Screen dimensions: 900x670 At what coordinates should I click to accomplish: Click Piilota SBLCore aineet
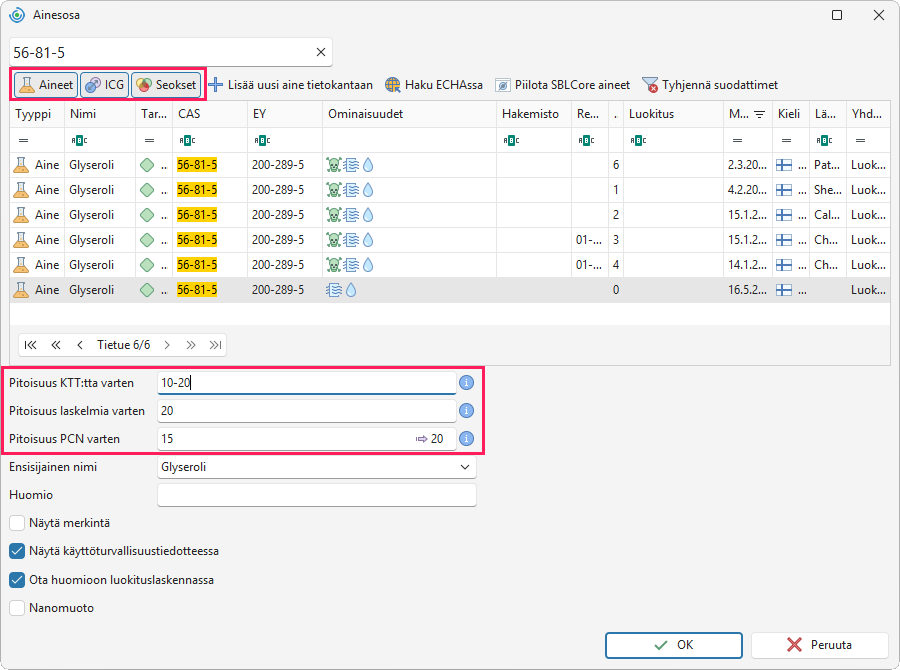tap(562, 85)
